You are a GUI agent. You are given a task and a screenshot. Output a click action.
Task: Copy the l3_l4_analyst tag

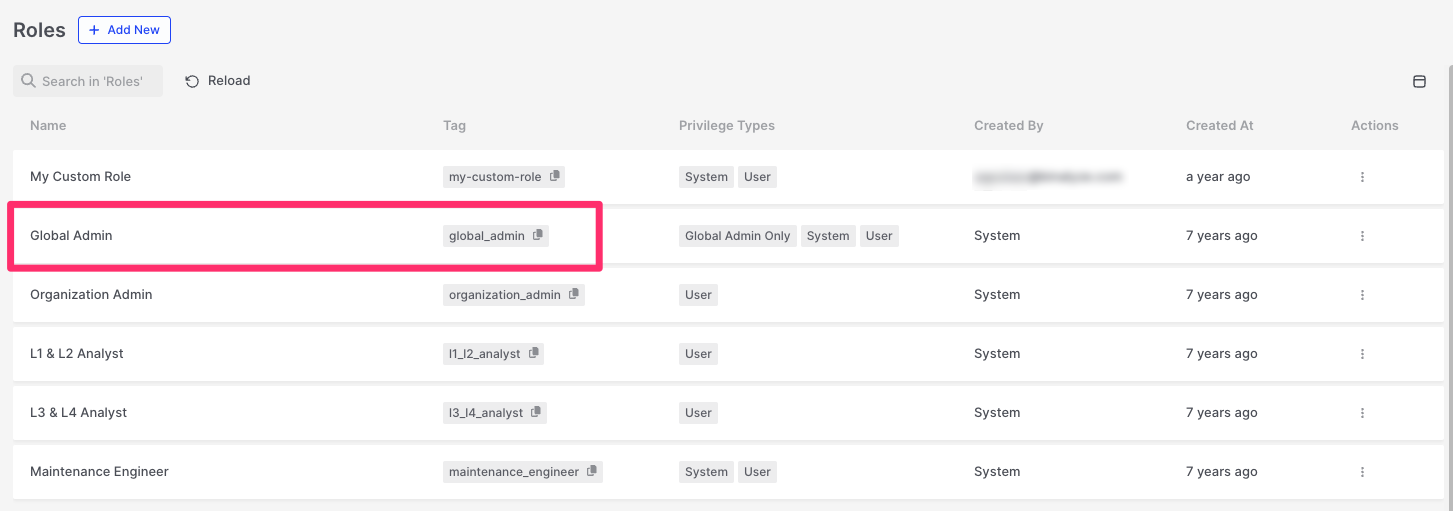click(537, 413)
